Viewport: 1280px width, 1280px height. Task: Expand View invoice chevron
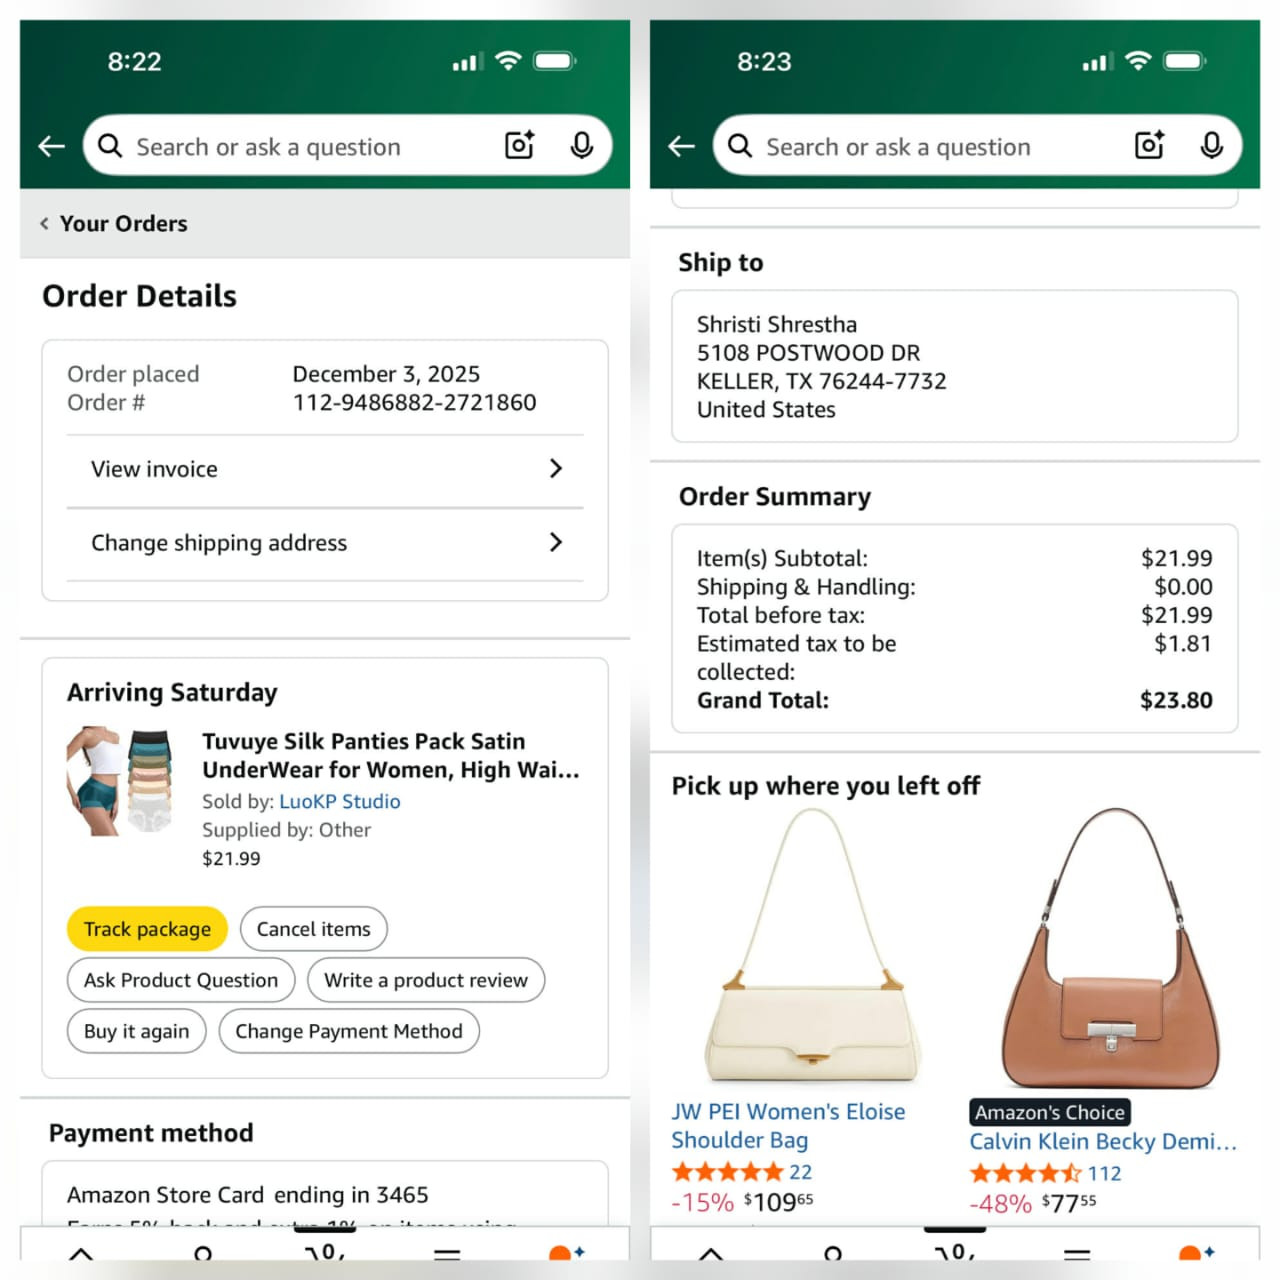coord(556,469)
